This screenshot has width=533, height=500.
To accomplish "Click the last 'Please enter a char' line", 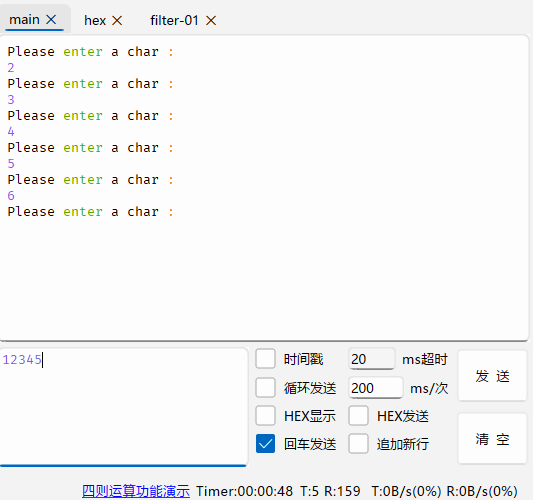I will (x=90, y=212).
